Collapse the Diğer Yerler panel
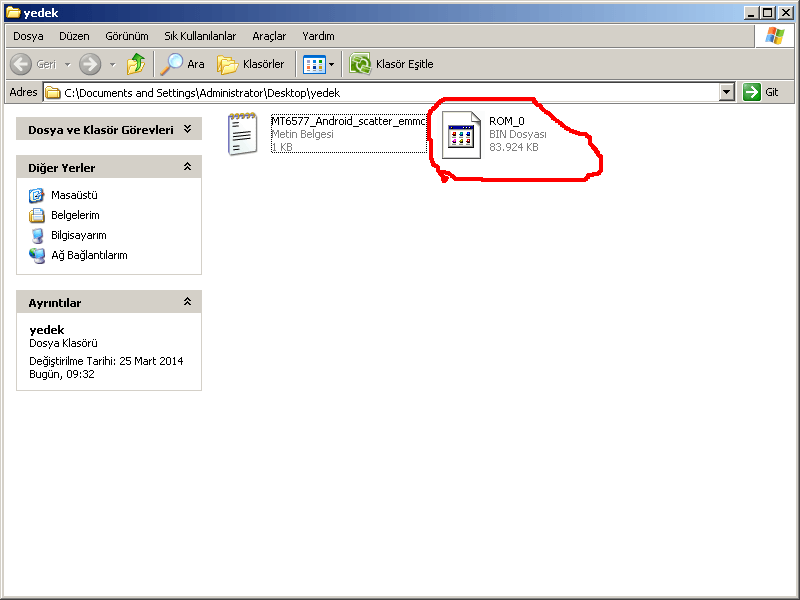 (187, 167)
